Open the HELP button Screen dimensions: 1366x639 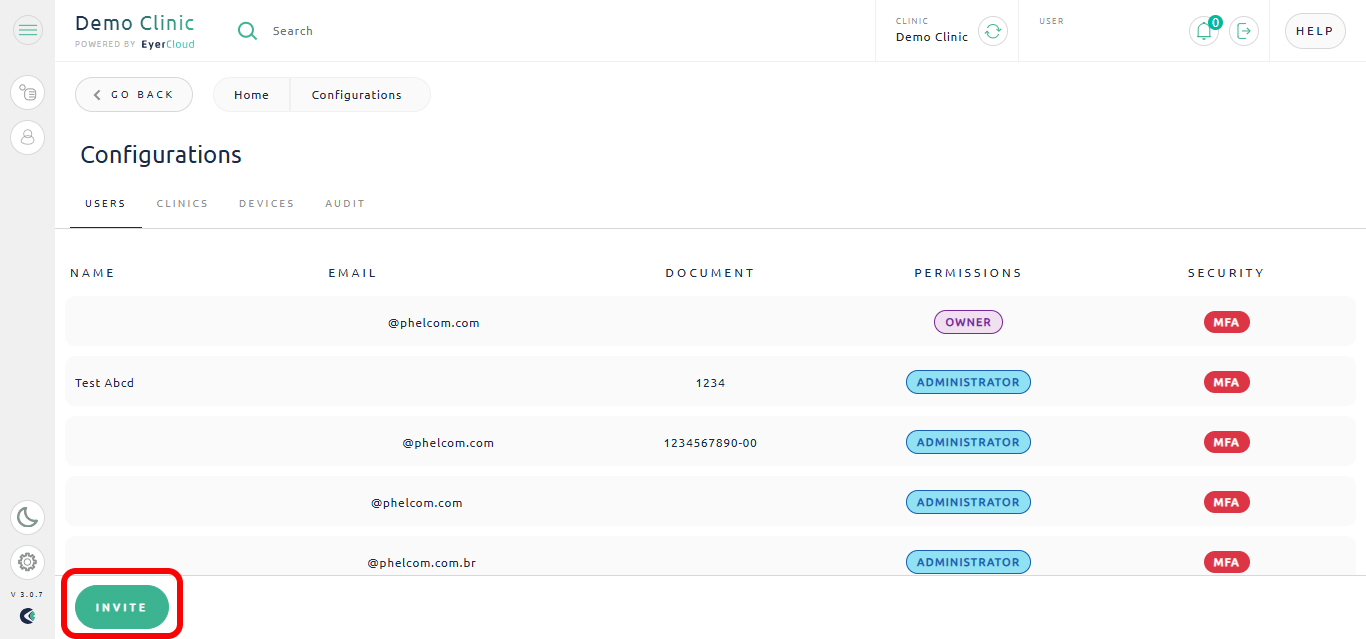[x=1315, y=31]
